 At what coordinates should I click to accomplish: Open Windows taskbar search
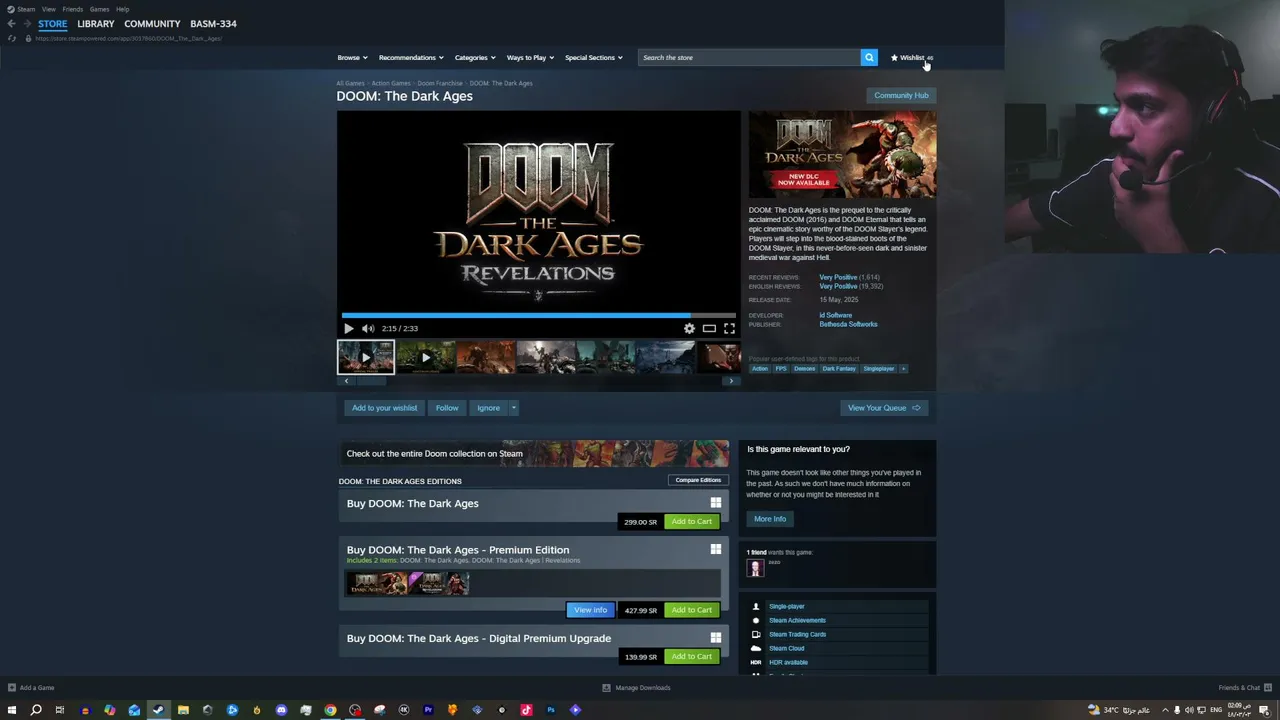point(36,710)
